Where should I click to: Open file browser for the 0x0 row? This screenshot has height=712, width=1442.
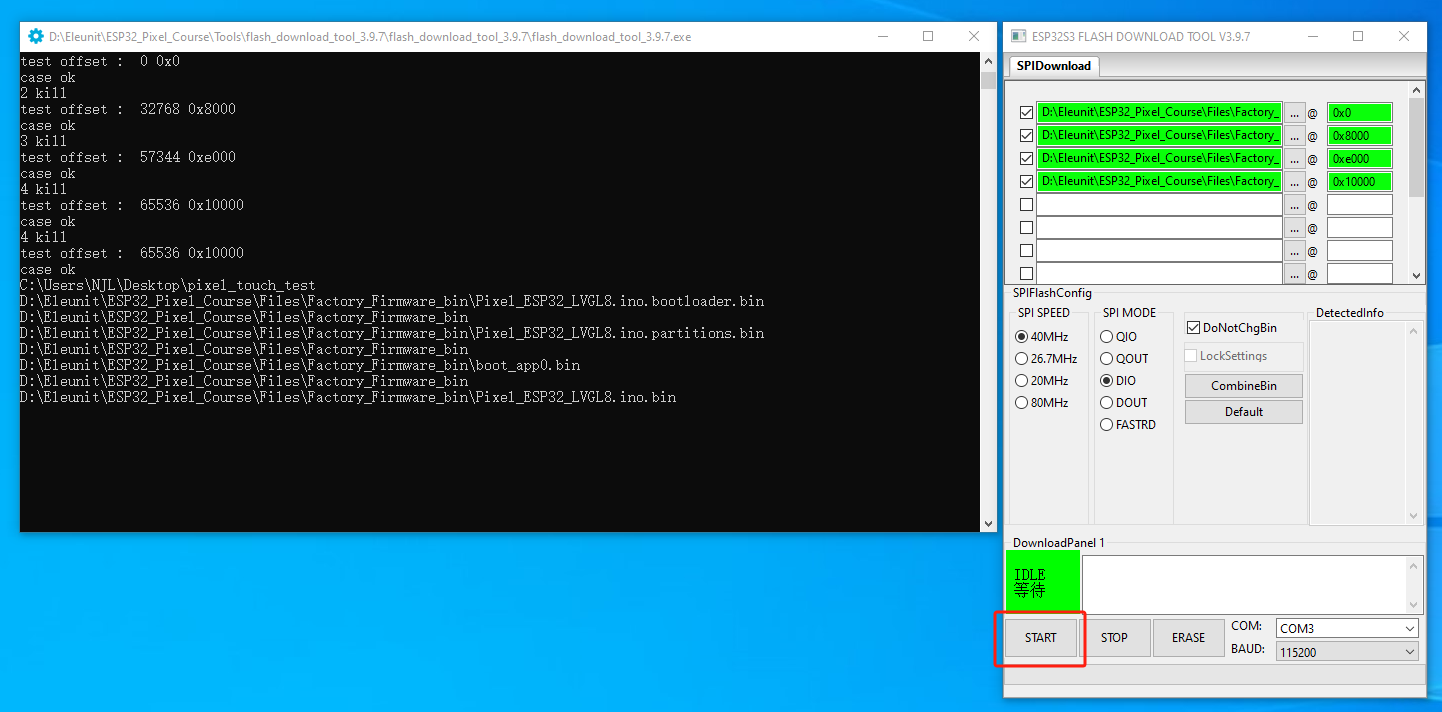tap(1295, 113)
